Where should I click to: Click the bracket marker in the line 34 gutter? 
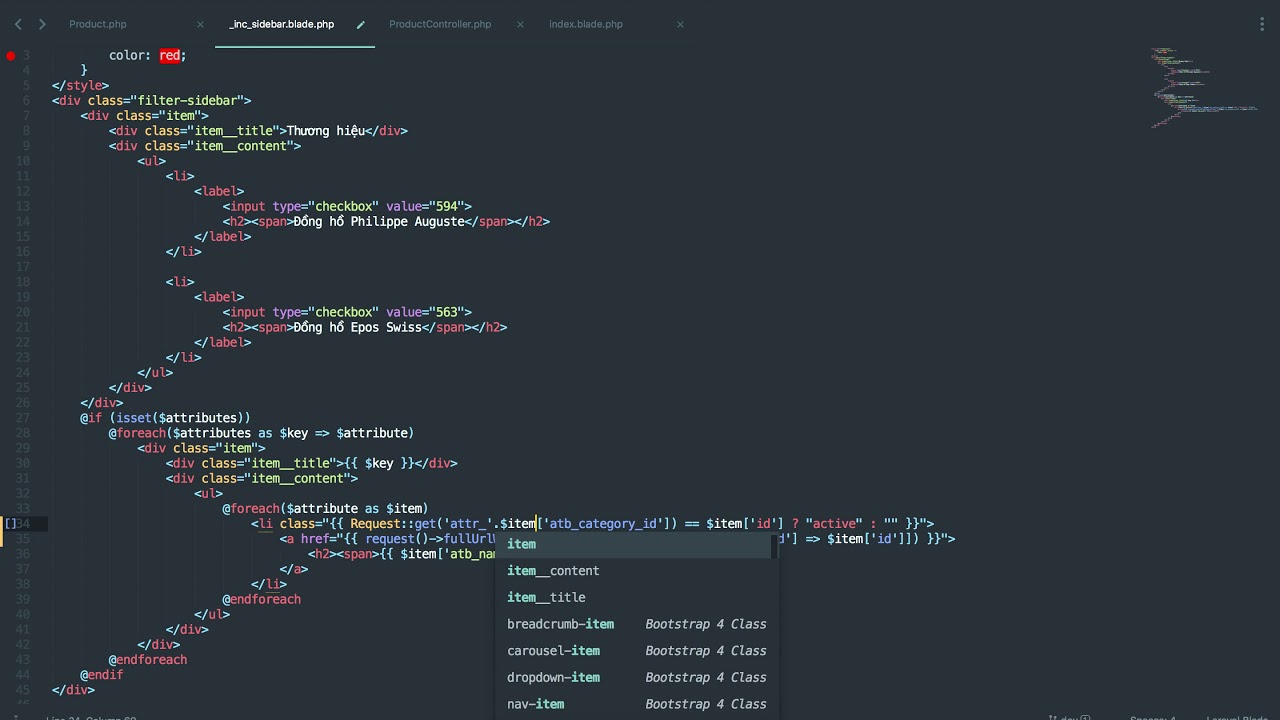pyautogui.click(x=11, y=524)
